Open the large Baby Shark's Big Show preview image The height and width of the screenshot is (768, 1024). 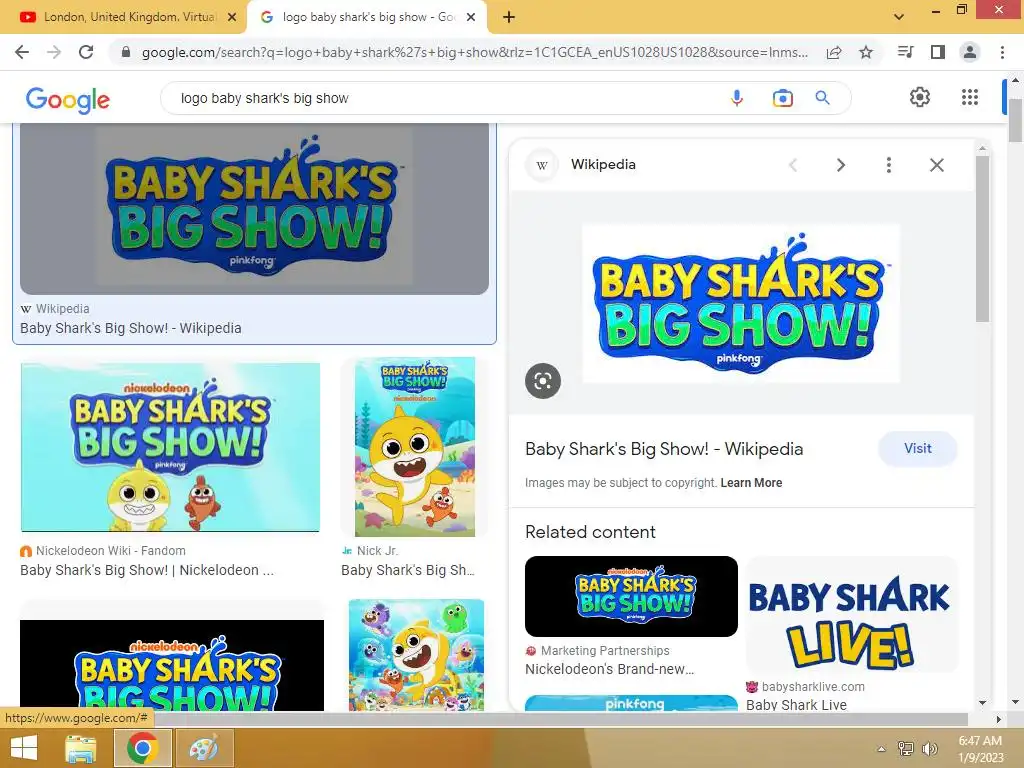click(741, 304)
